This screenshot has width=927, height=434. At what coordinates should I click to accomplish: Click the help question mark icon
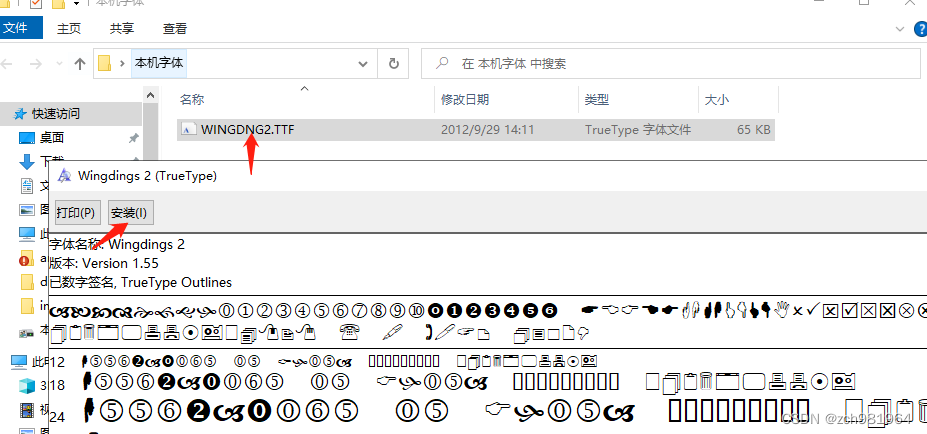pyautogui.click(x=919, y=28)
